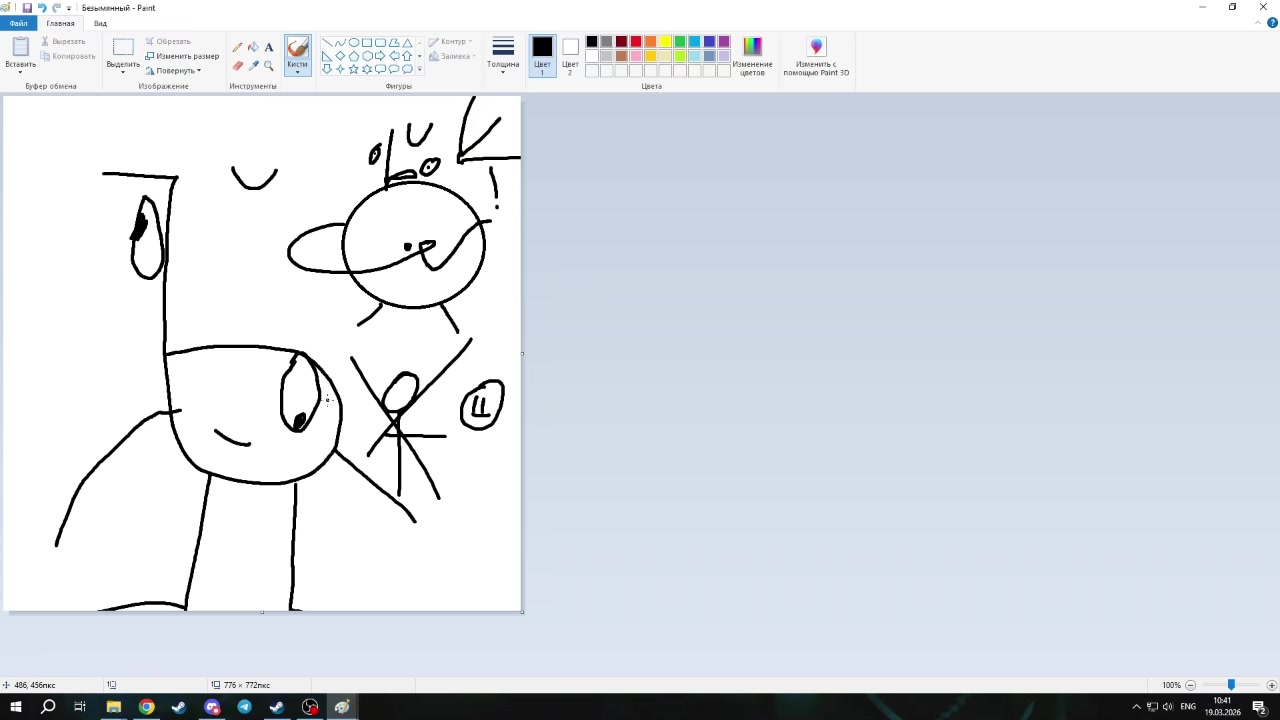The height and width of the screenshot is (720, 1280).
Task: Select the Magnifier tool
Action: coord(269,66)
